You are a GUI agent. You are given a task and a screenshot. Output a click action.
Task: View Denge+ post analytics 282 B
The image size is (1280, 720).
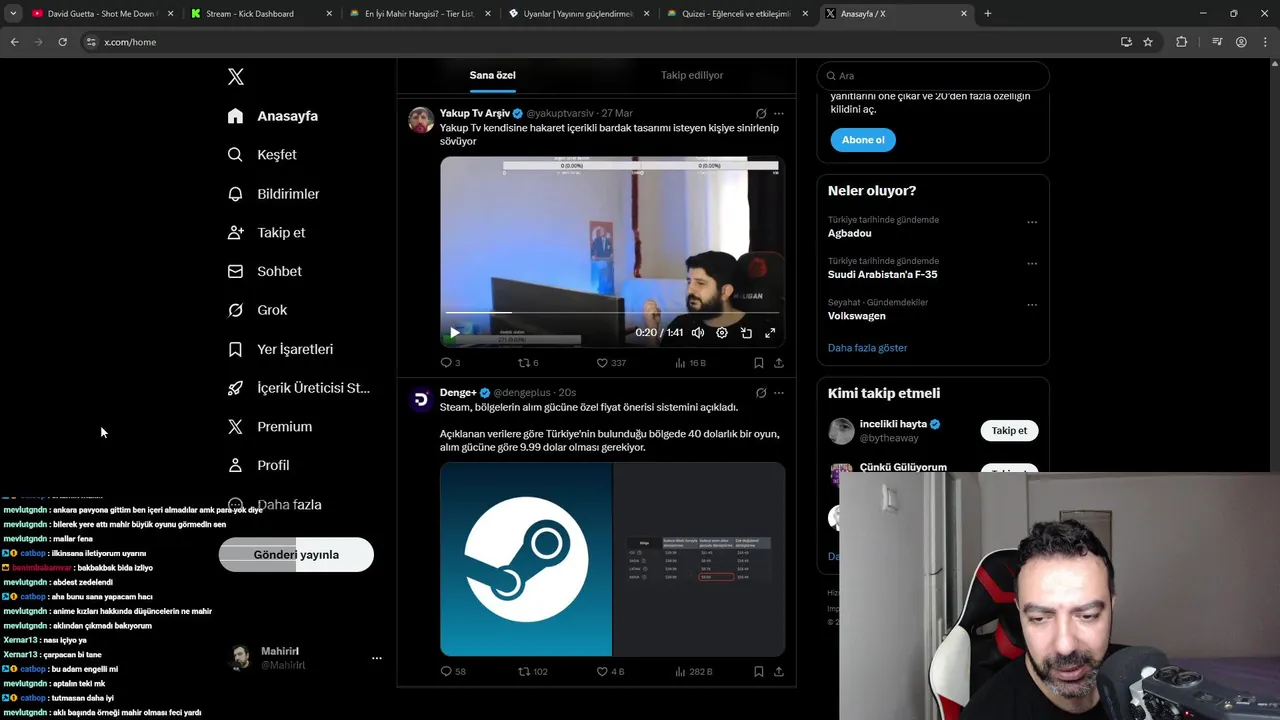pyautogui.click(x=694, y=672)
